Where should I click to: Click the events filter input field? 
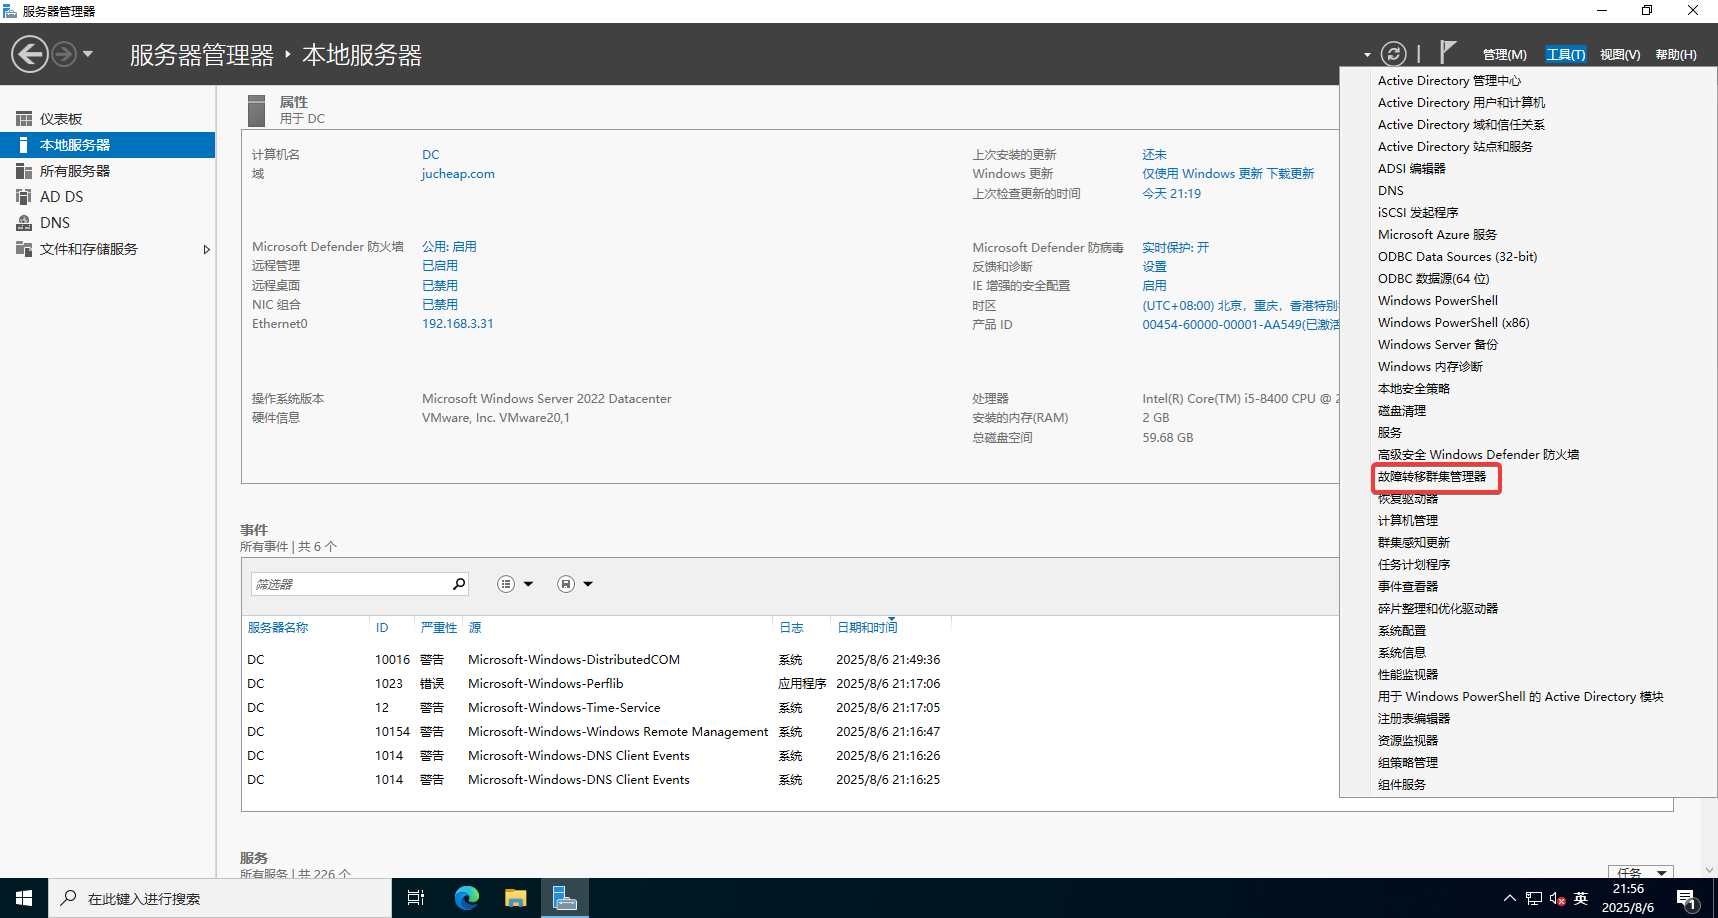point(350,584)
